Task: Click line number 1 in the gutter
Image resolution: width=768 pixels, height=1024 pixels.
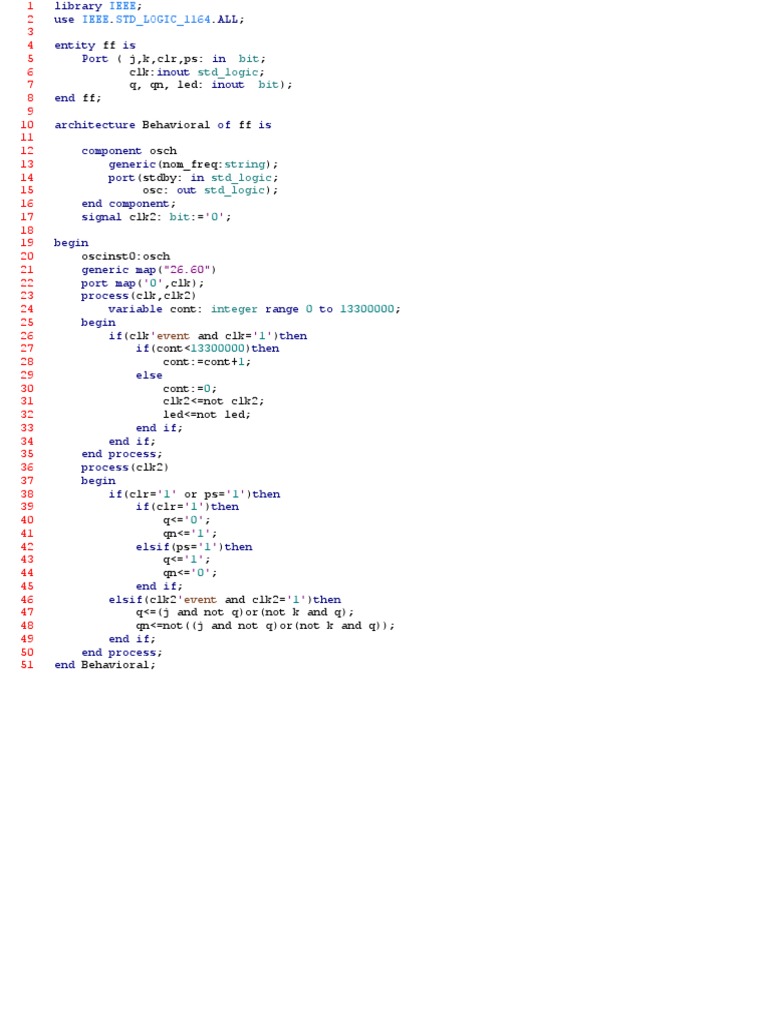Action: (29, 6)
